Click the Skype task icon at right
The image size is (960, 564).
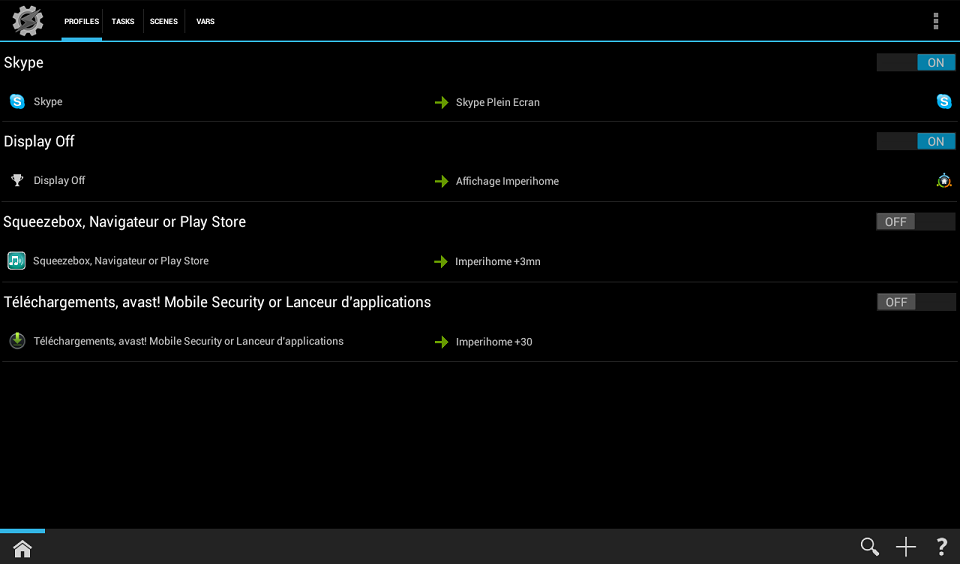[x=944, y=102]
